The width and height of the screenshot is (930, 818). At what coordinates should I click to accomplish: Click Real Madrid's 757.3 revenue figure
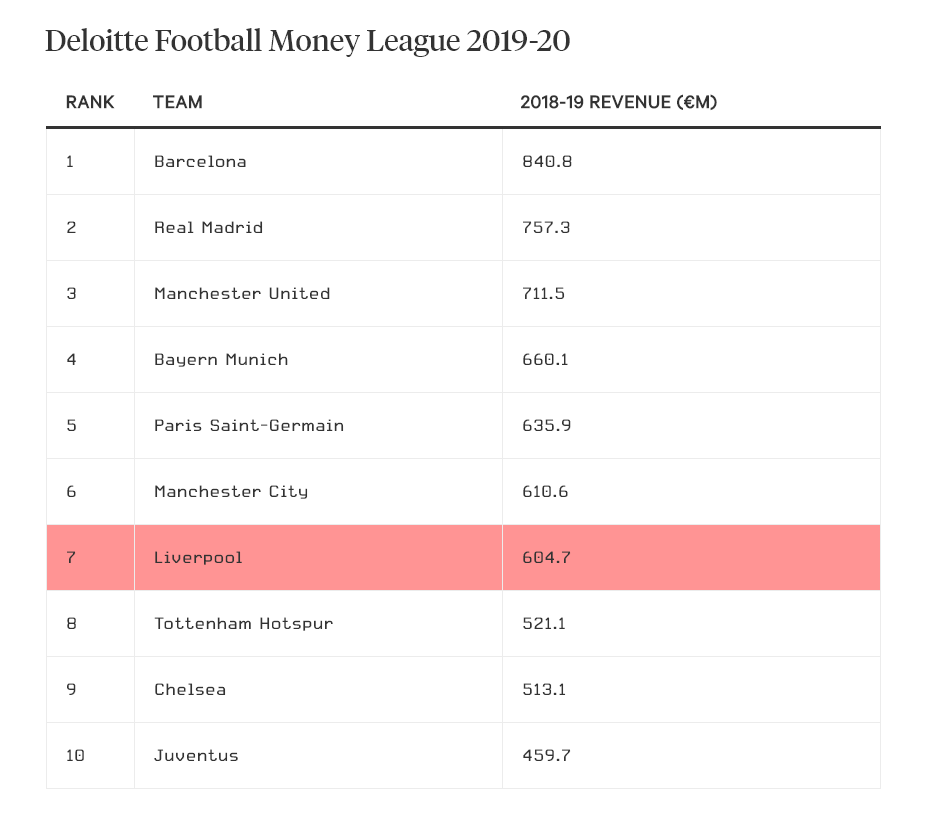tap(546, 228)
